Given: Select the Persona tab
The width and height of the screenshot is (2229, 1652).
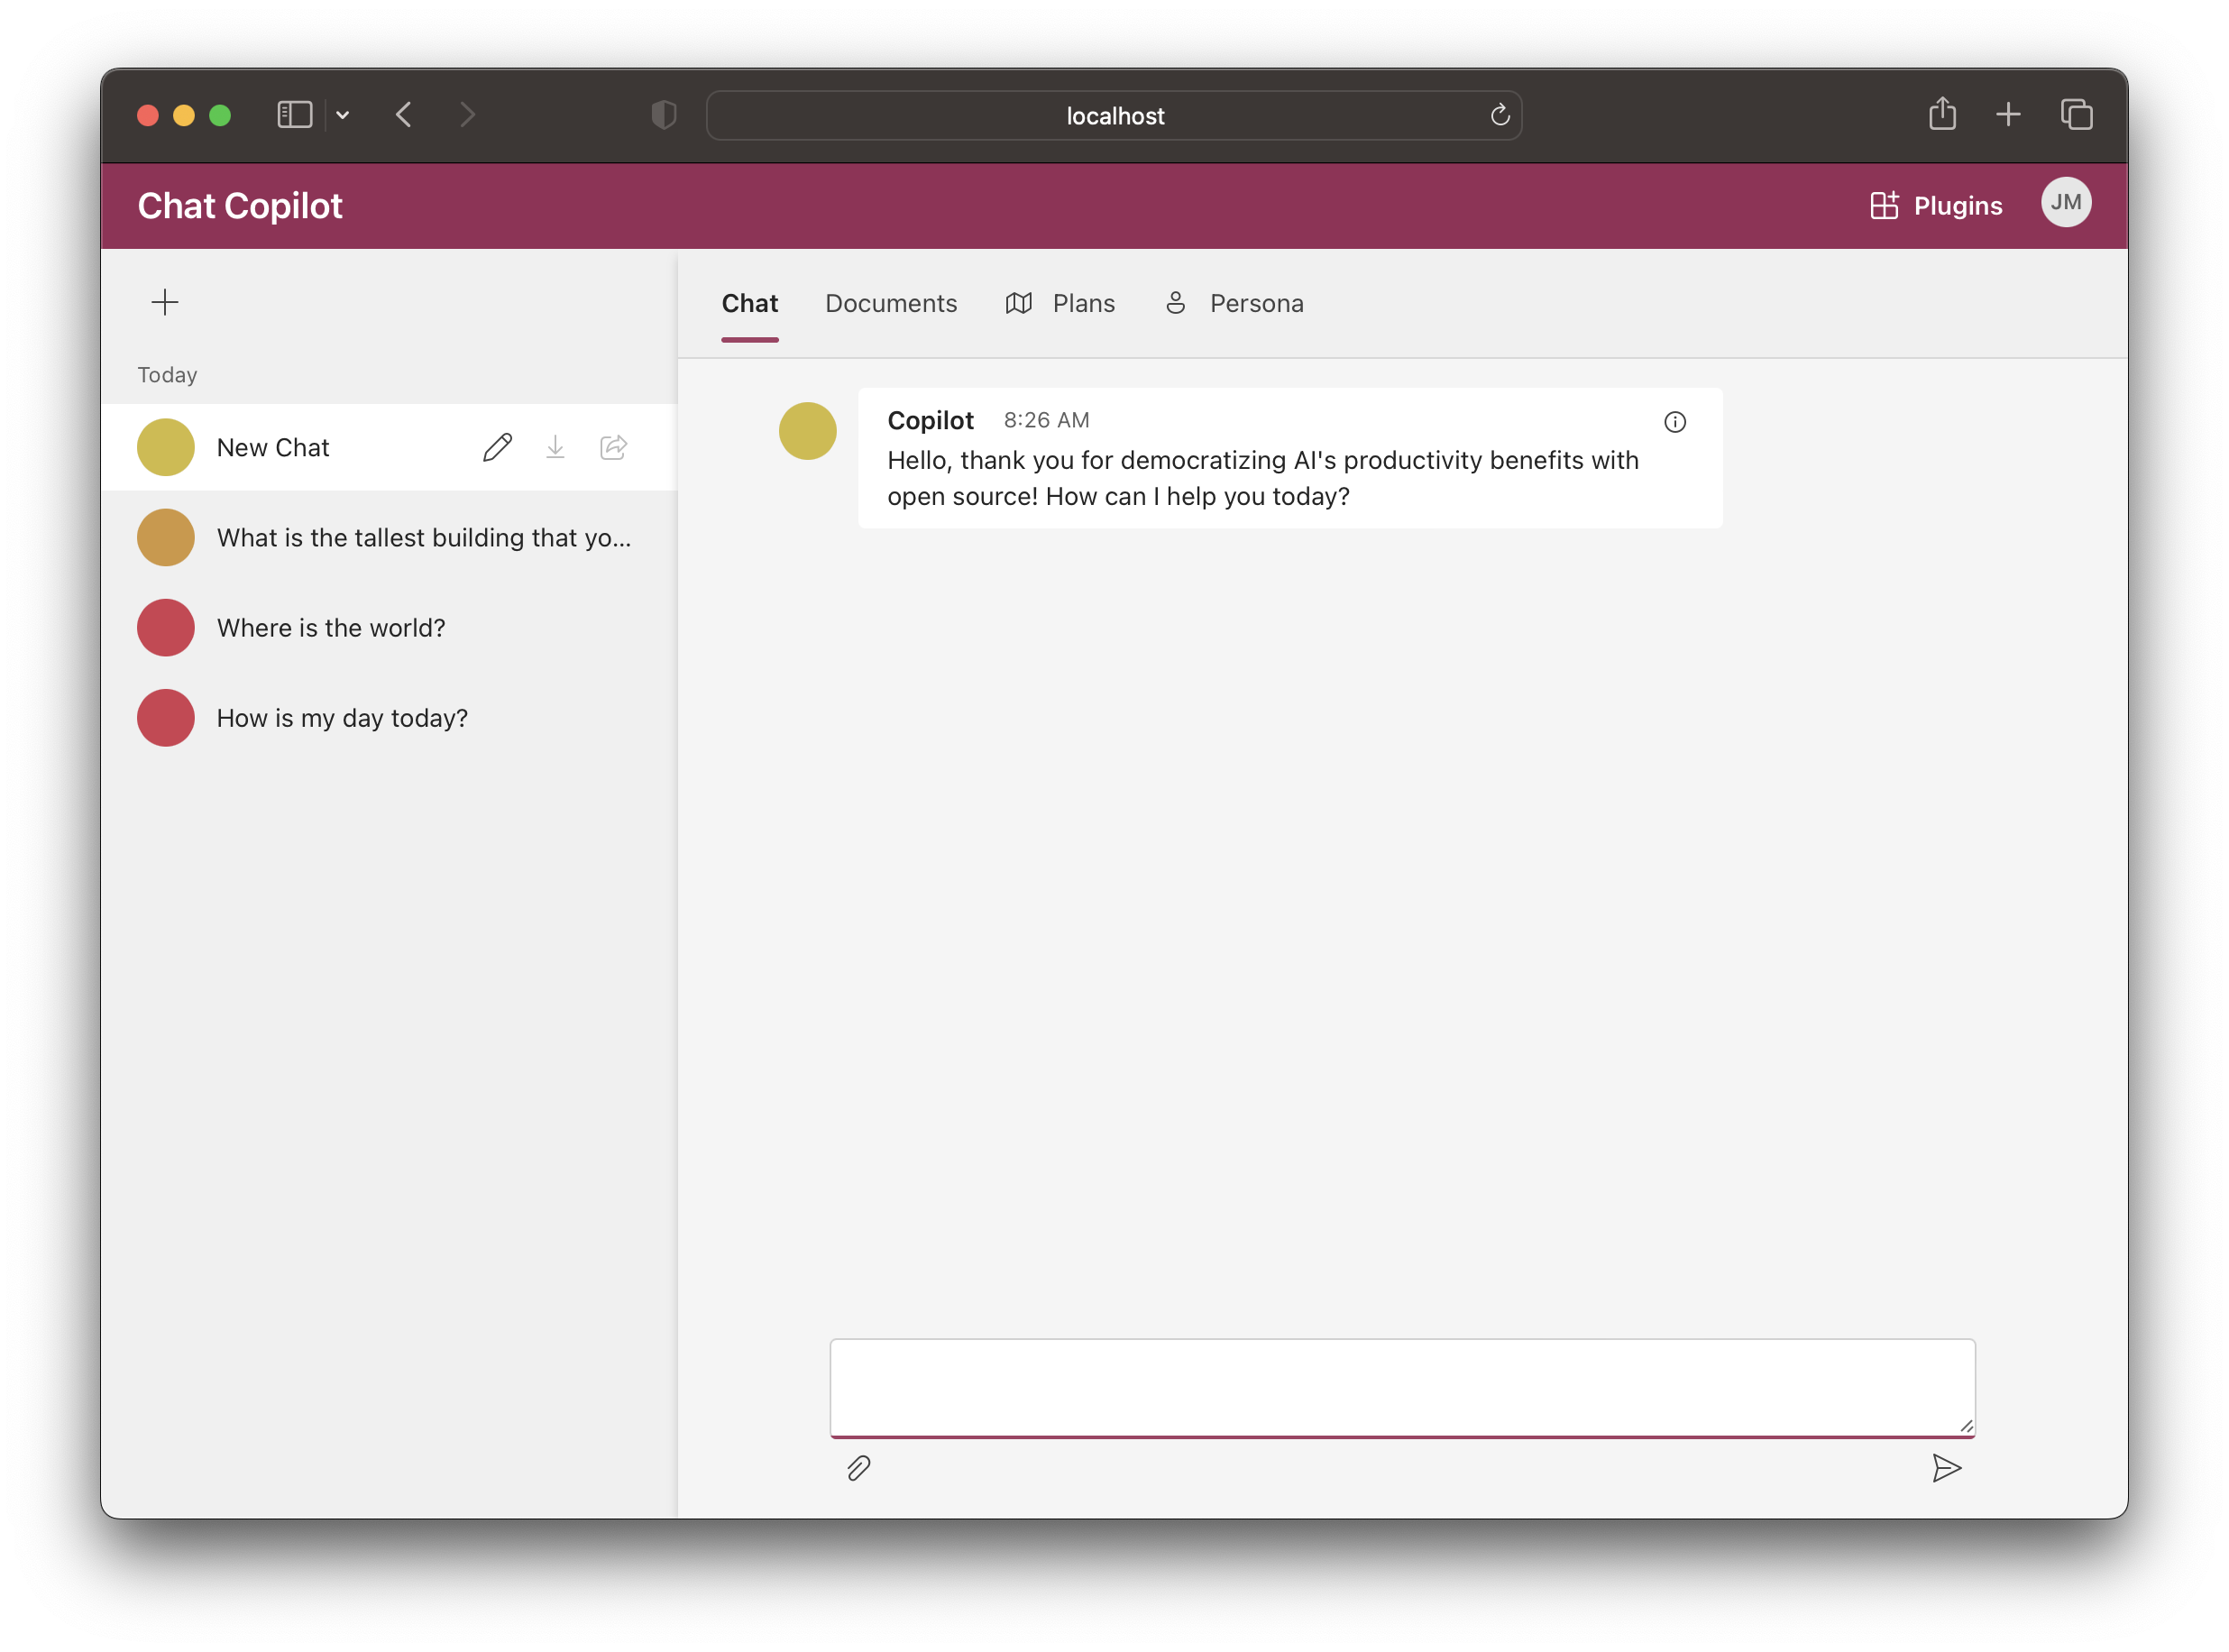Looking at the screenshot, I should pyautogui.click(x=1234, y=303).
